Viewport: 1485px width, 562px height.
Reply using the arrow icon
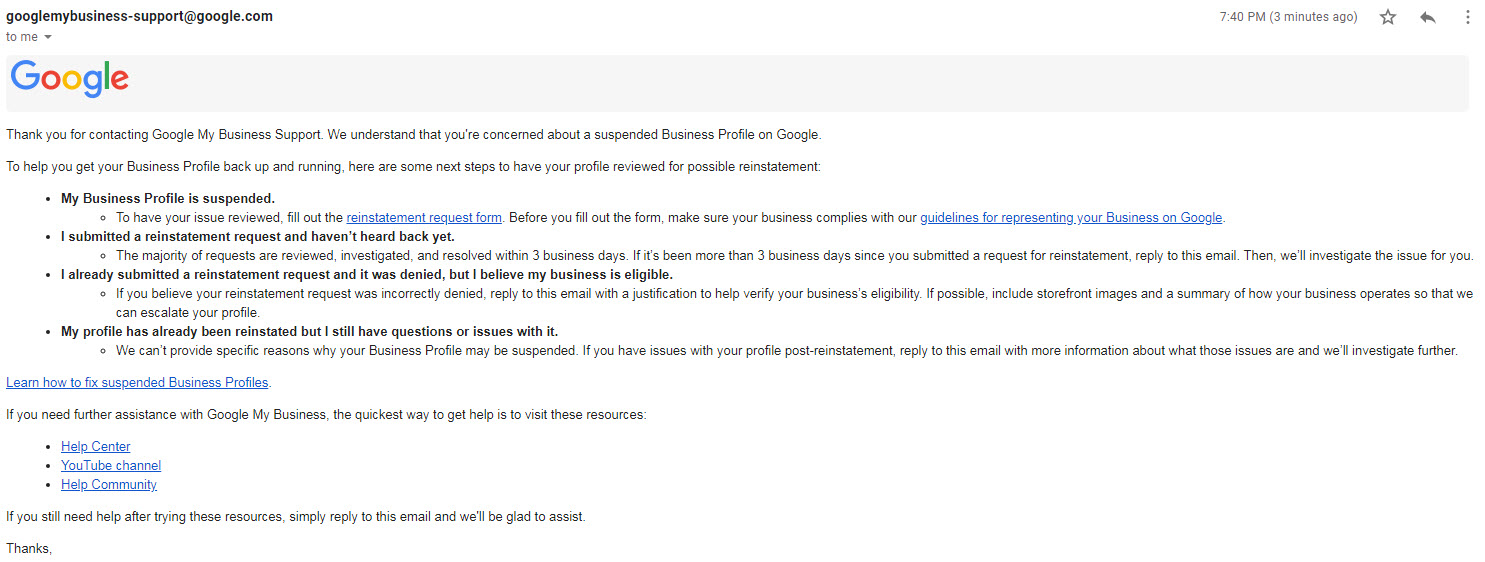click(x=1428, y=17)
